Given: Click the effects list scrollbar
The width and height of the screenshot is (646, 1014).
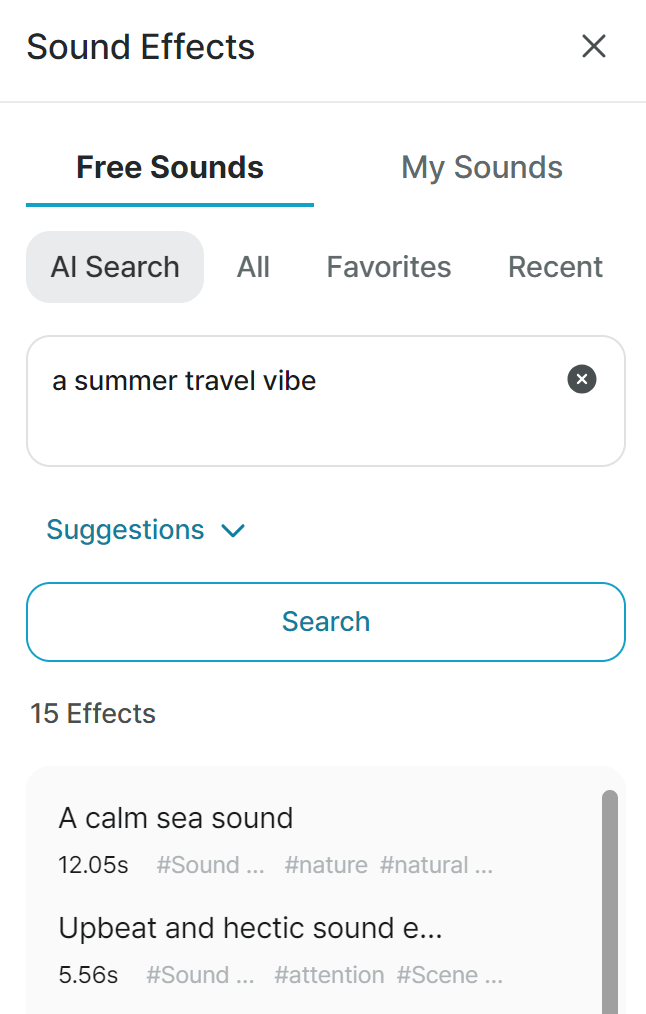Looking at the screenshot, I should tap(610, 902).
